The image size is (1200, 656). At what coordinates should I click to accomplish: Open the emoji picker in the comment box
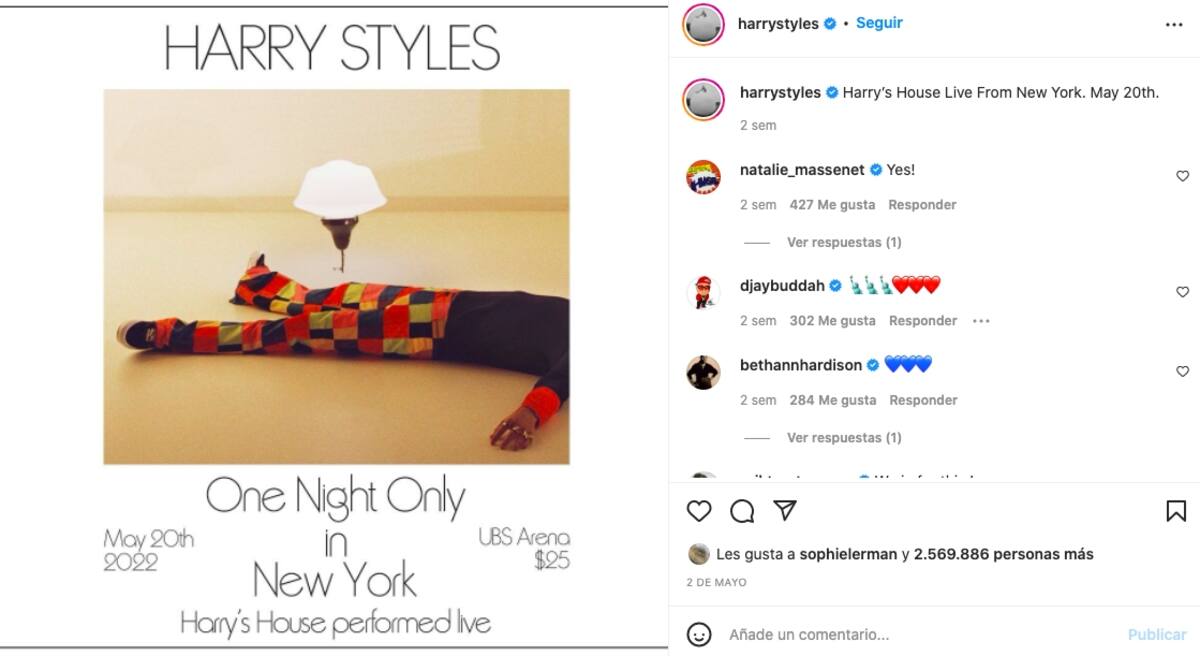click(x=700, y=634)
